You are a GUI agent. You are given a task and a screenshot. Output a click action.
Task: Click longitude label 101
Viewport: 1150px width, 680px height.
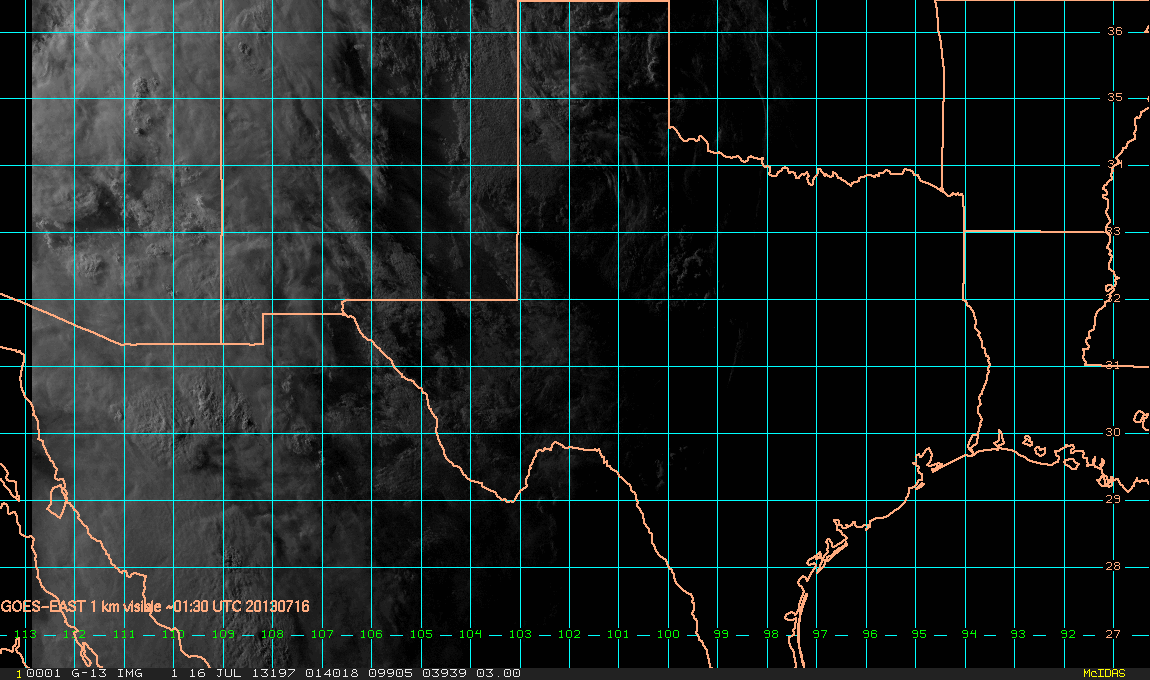tap(618, 634)
